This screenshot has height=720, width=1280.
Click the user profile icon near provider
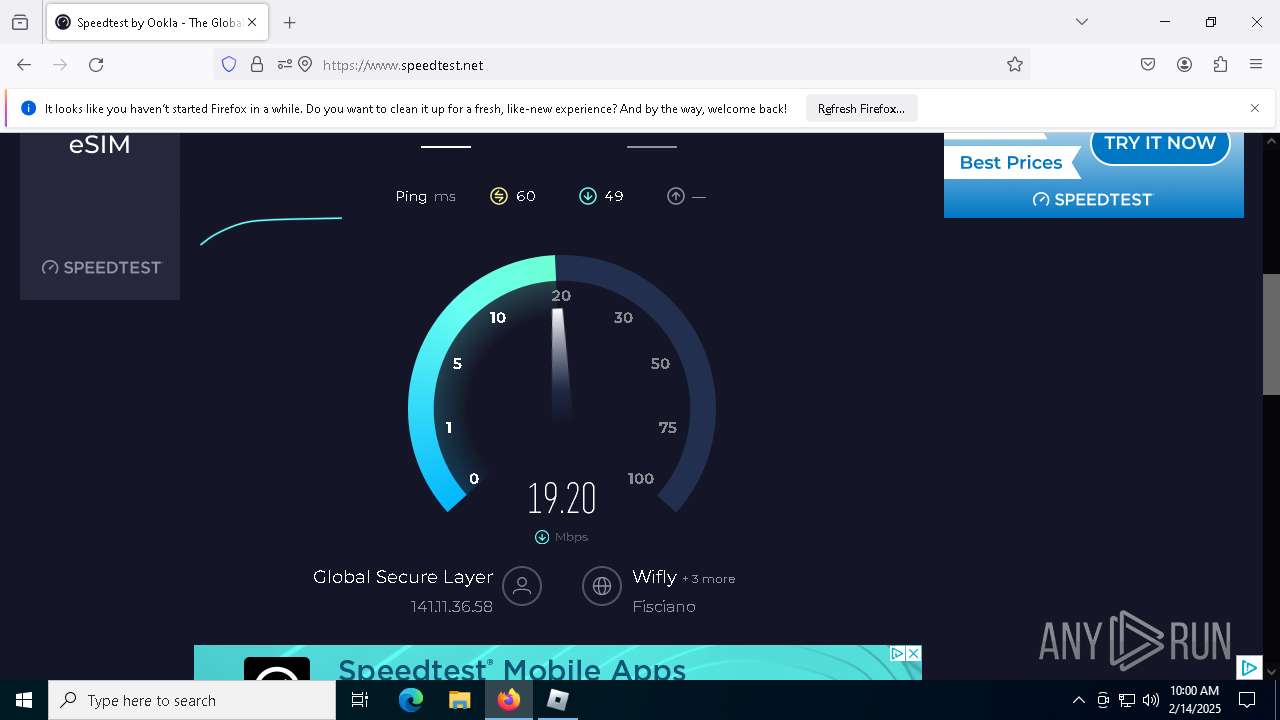(522, 586)
